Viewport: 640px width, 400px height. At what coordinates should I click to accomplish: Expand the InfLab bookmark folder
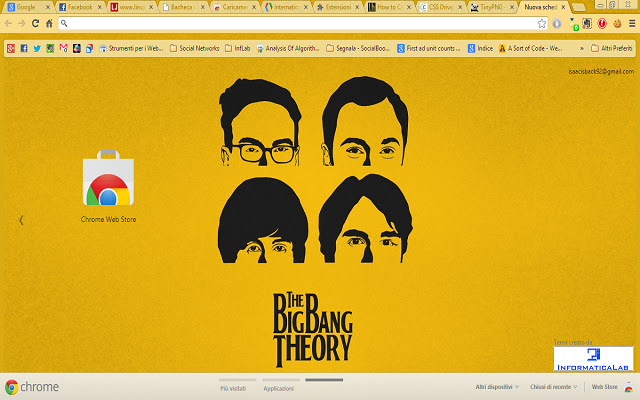[238, 49]
